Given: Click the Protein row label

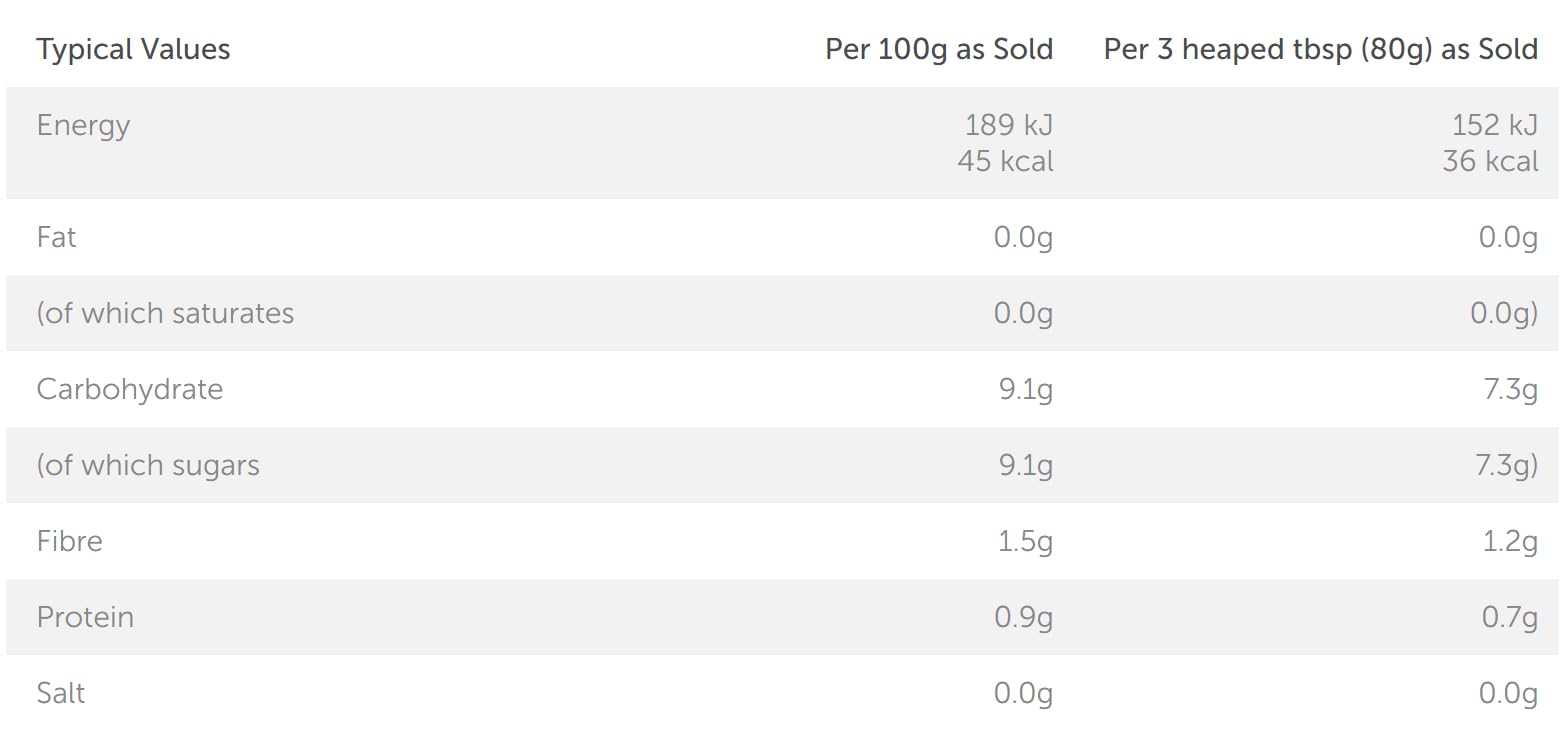Looking at the screenshot, I should coord(85,617).
